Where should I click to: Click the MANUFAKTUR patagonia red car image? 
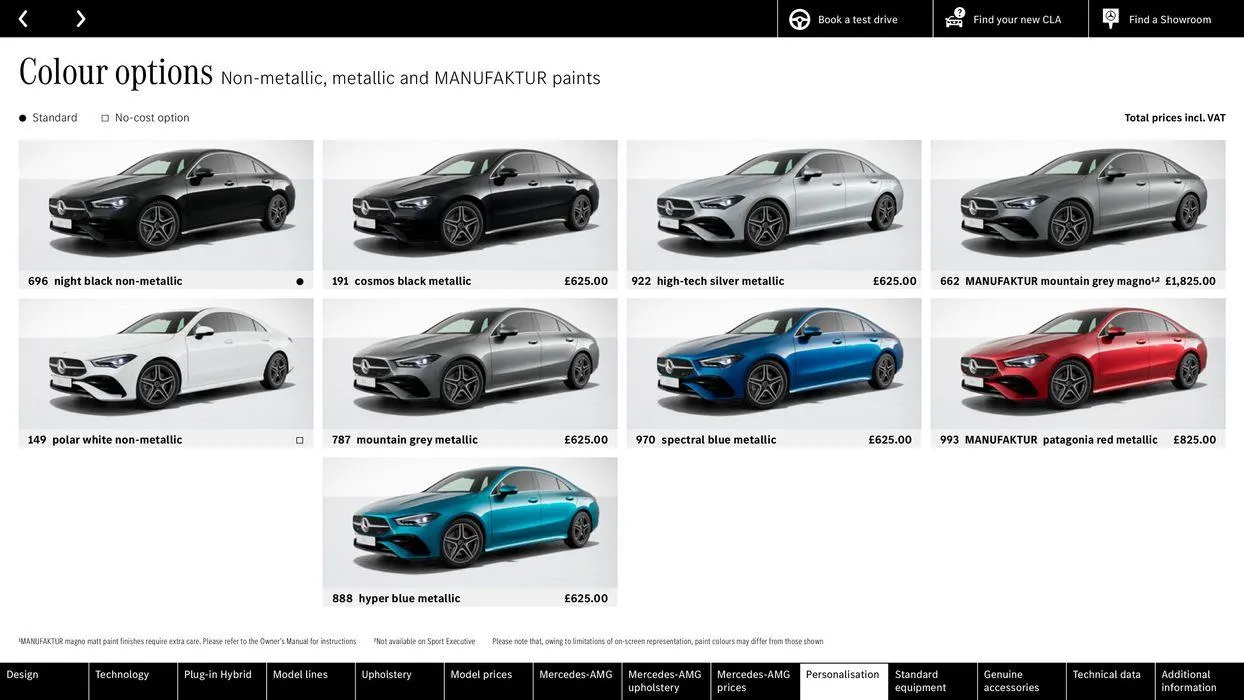pos(1078,358)
